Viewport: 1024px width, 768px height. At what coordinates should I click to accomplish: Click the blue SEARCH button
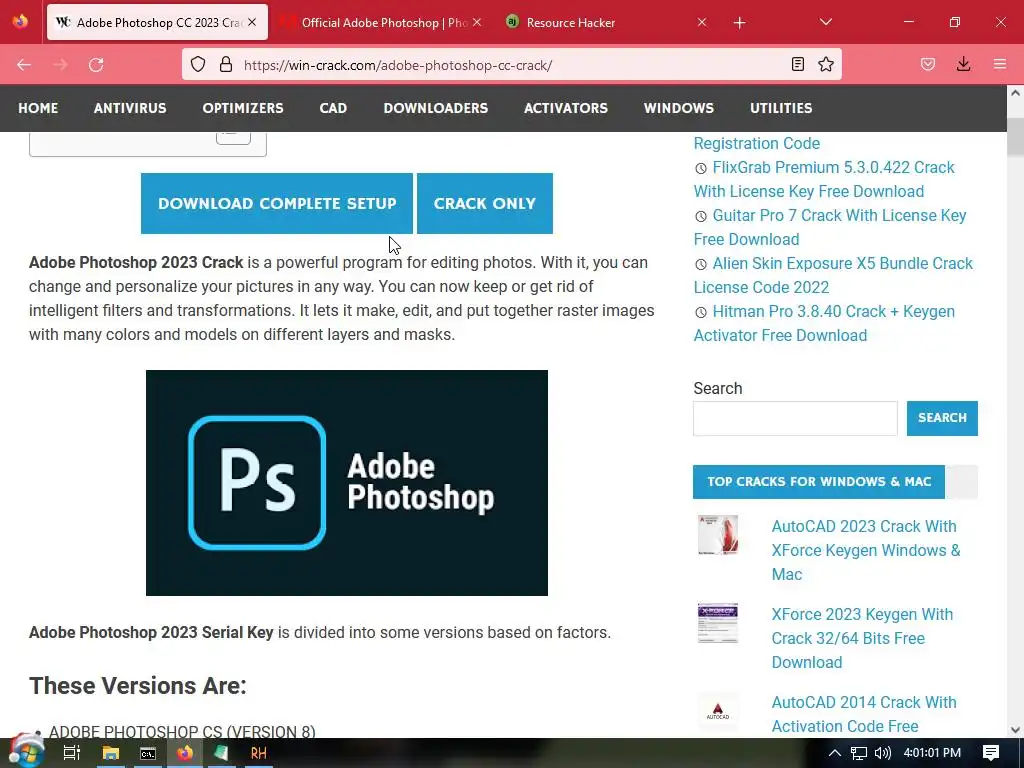click(942, 418)
